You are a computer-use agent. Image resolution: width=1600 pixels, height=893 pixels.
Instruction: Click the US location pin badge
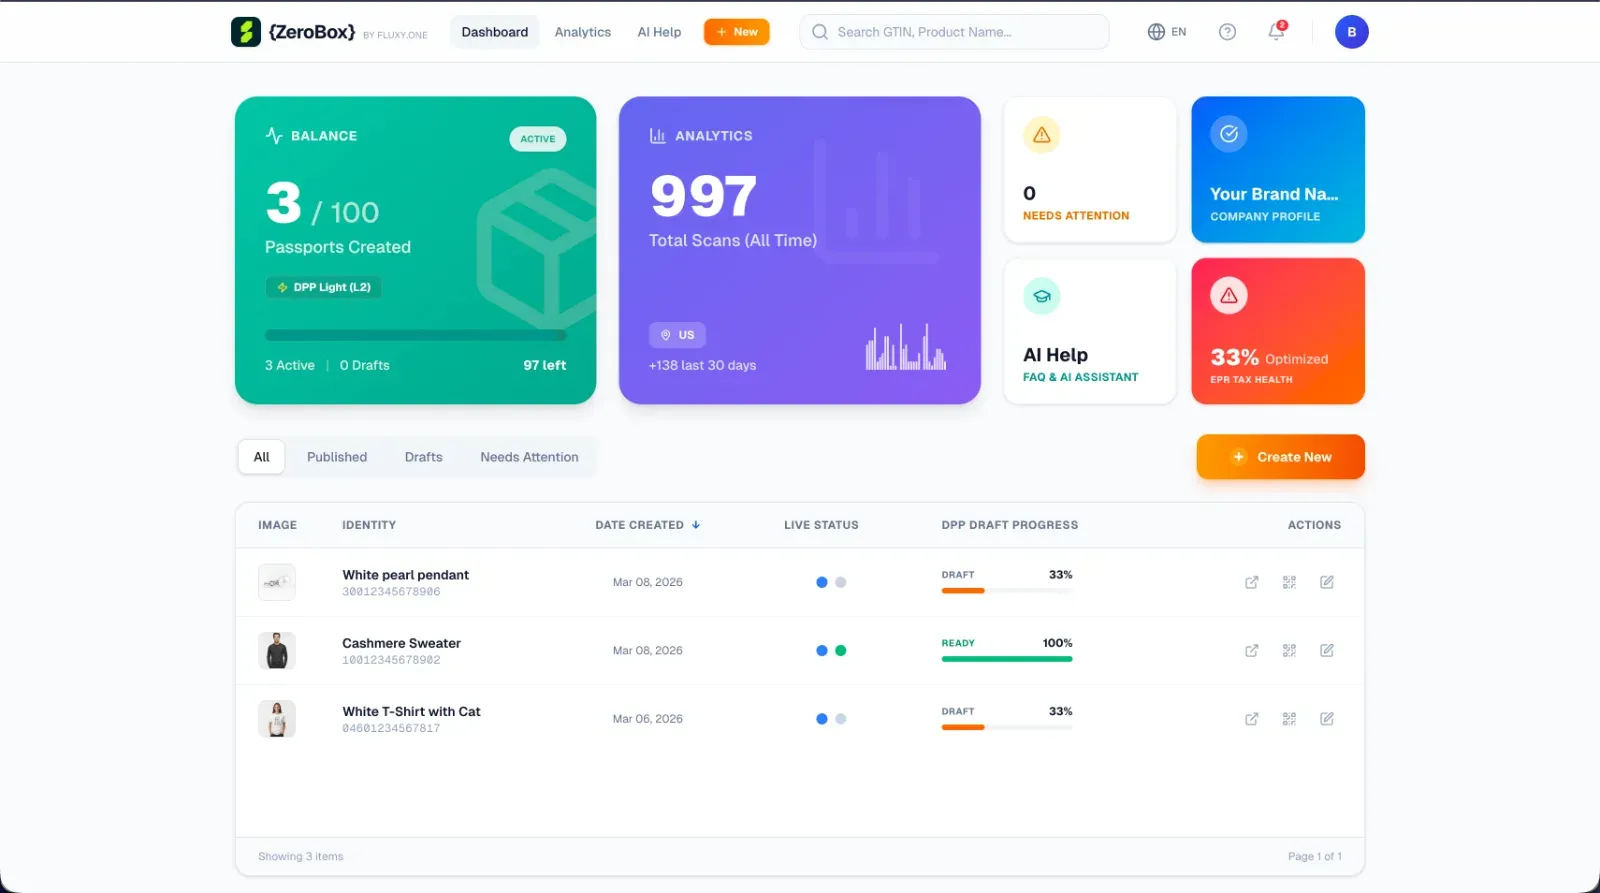pyautogui.click(x=677, y=335)
